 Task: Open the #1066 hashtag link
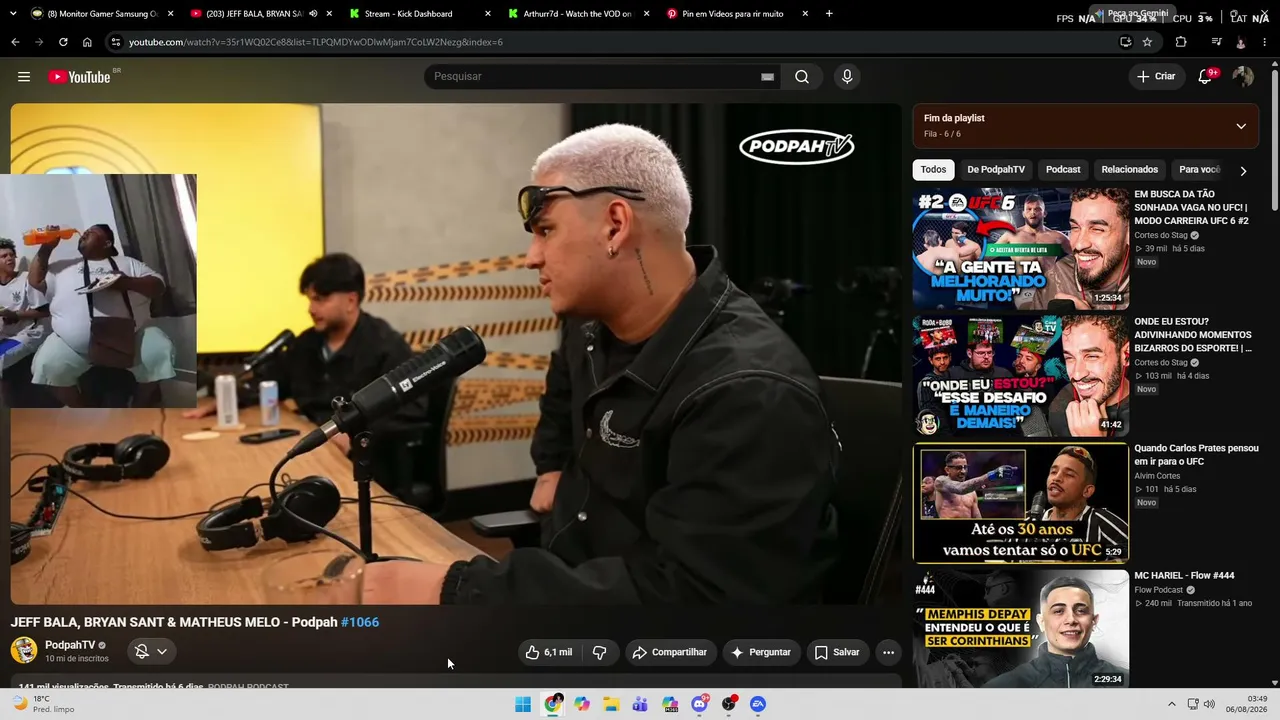[x=360, y=622]
